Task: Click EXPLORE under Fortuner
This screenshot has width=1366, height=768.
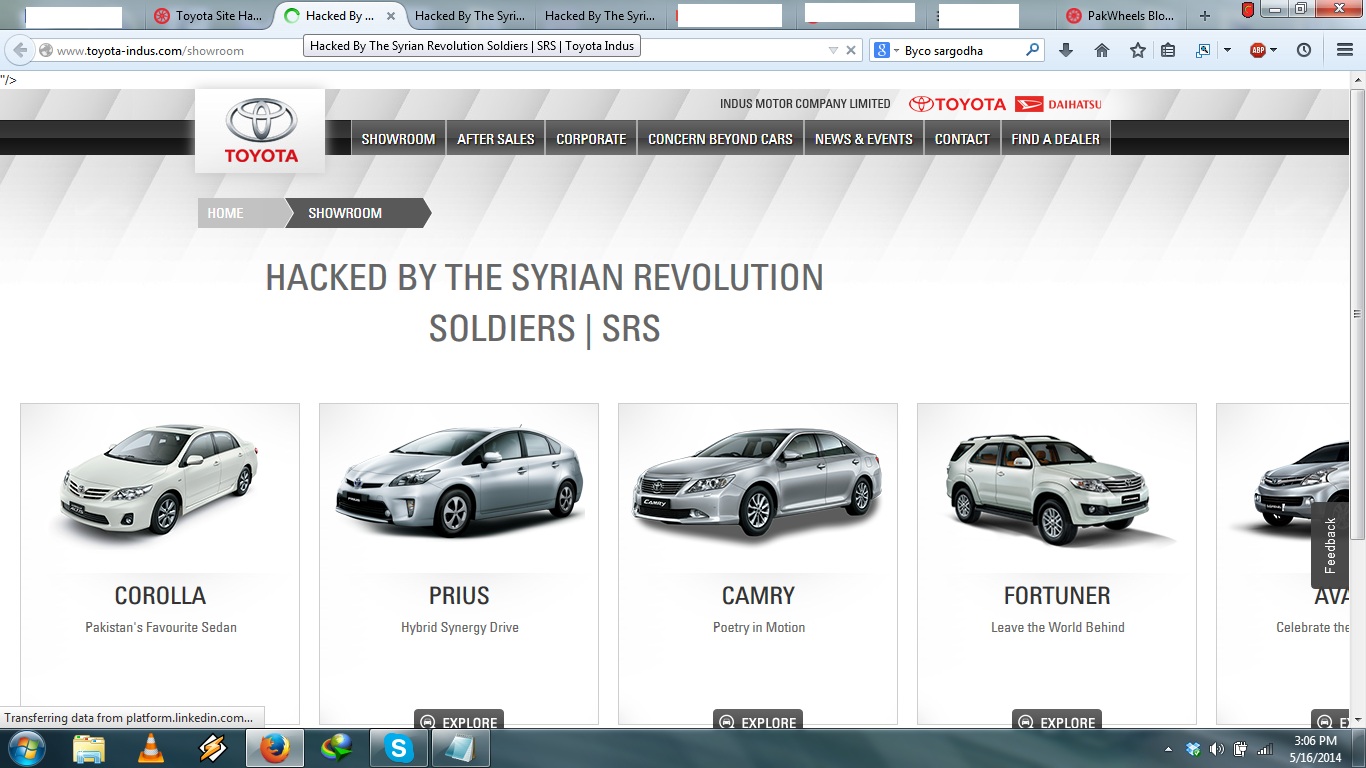Action: pos(1057,721)
